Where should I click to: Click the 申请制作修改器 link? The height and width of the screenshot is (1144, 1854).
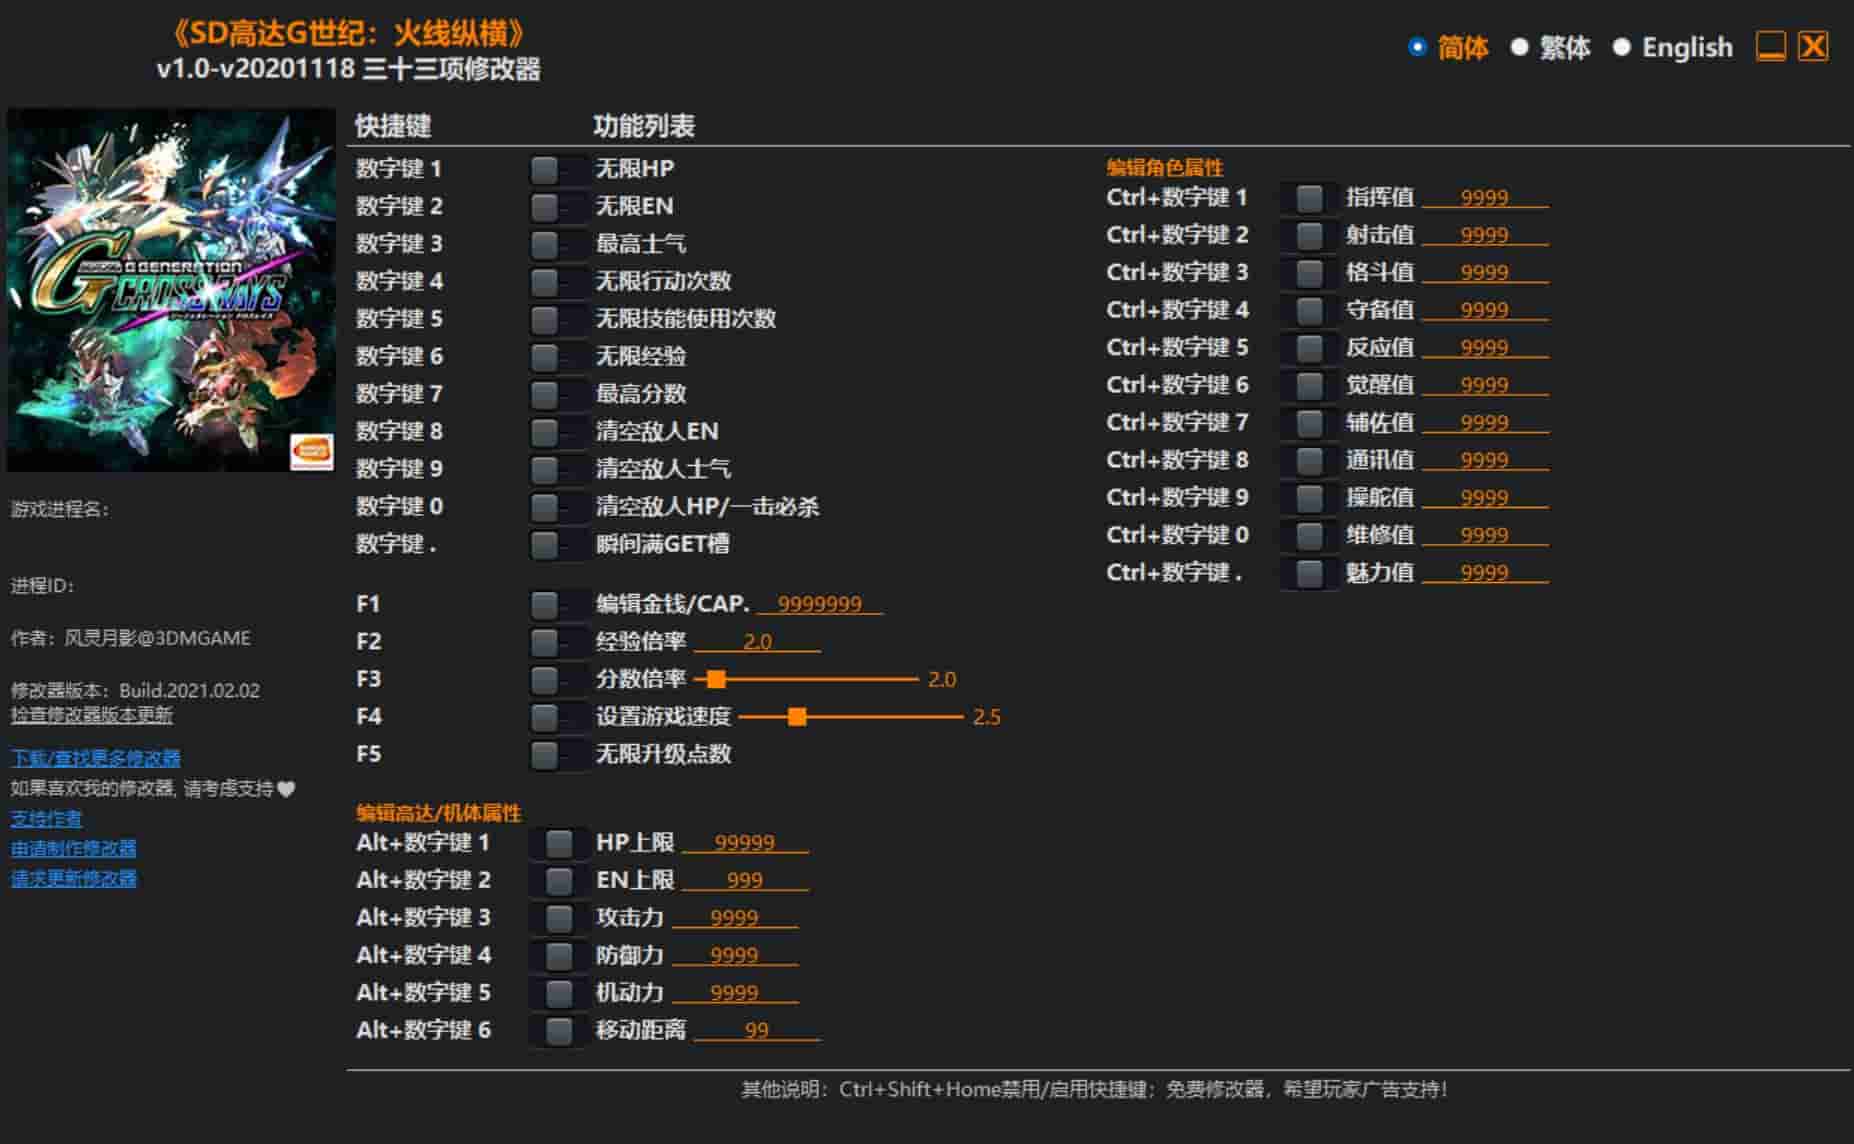coord(74,849)
